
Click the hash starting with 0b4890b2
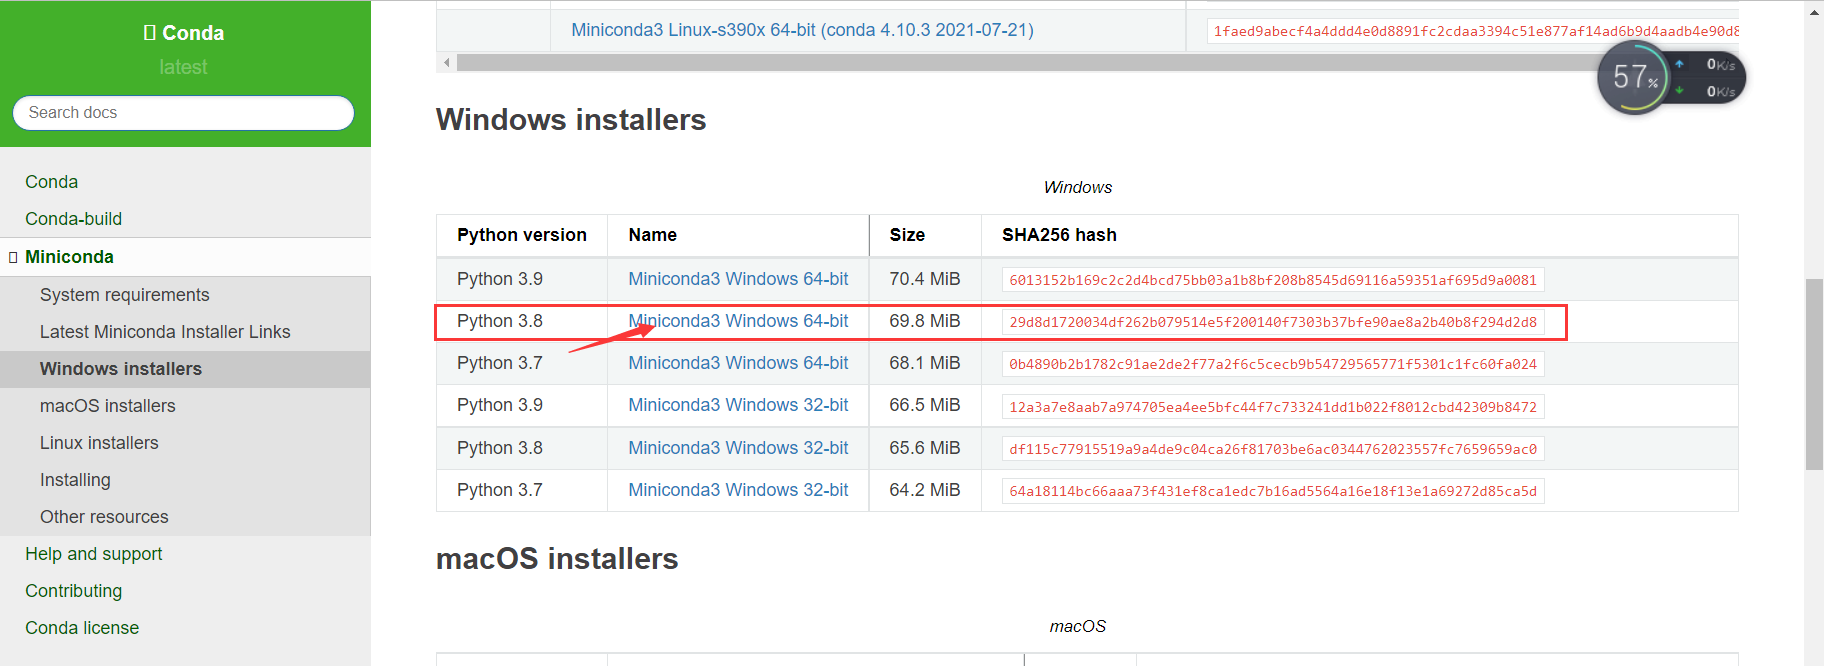[1273, 364]
